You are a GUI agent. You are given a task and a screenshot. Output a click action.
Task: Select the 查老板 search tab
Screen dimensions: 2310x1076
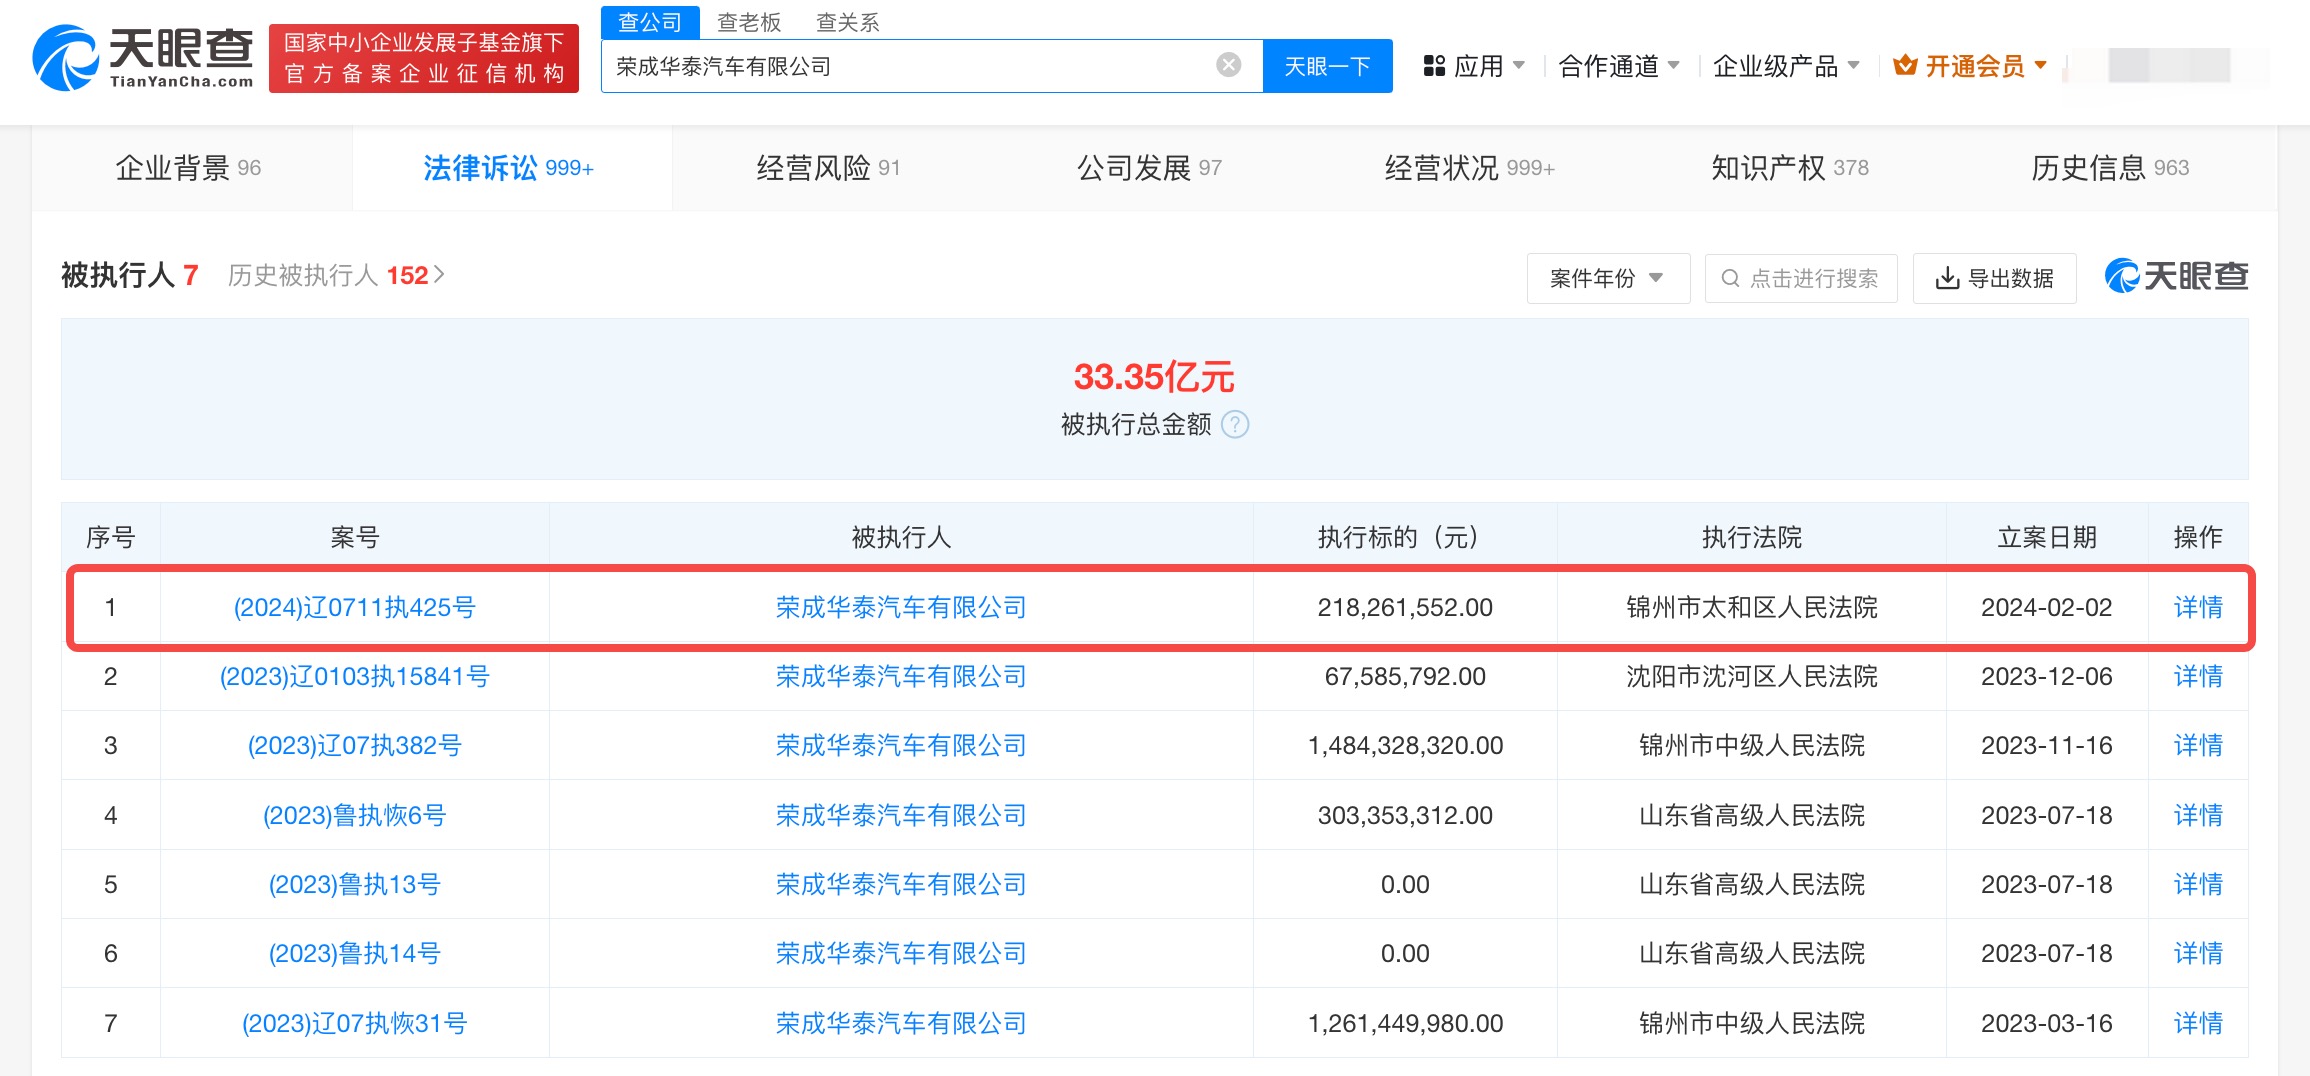click(748, 22)
